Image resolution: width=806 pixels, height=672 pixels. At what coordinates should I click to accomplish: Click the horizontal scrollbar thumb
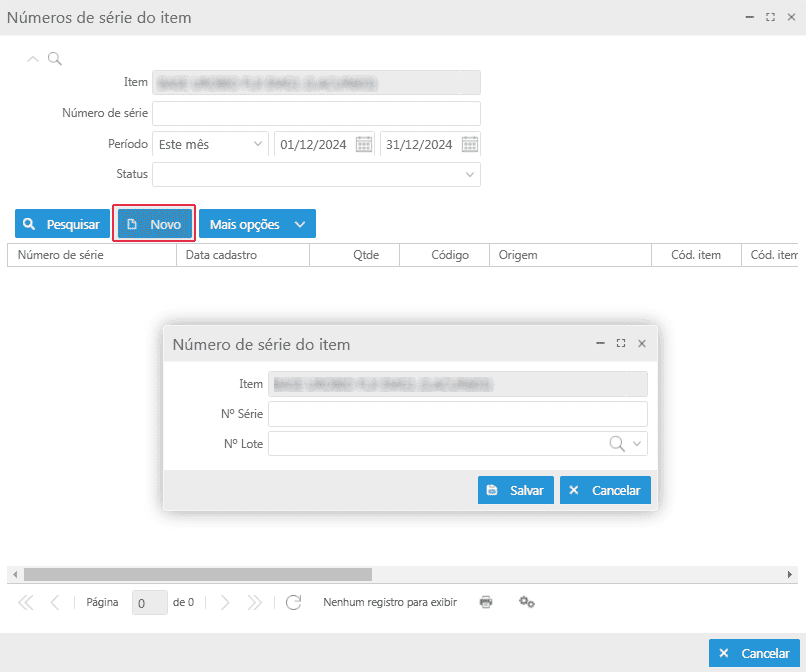197,575
